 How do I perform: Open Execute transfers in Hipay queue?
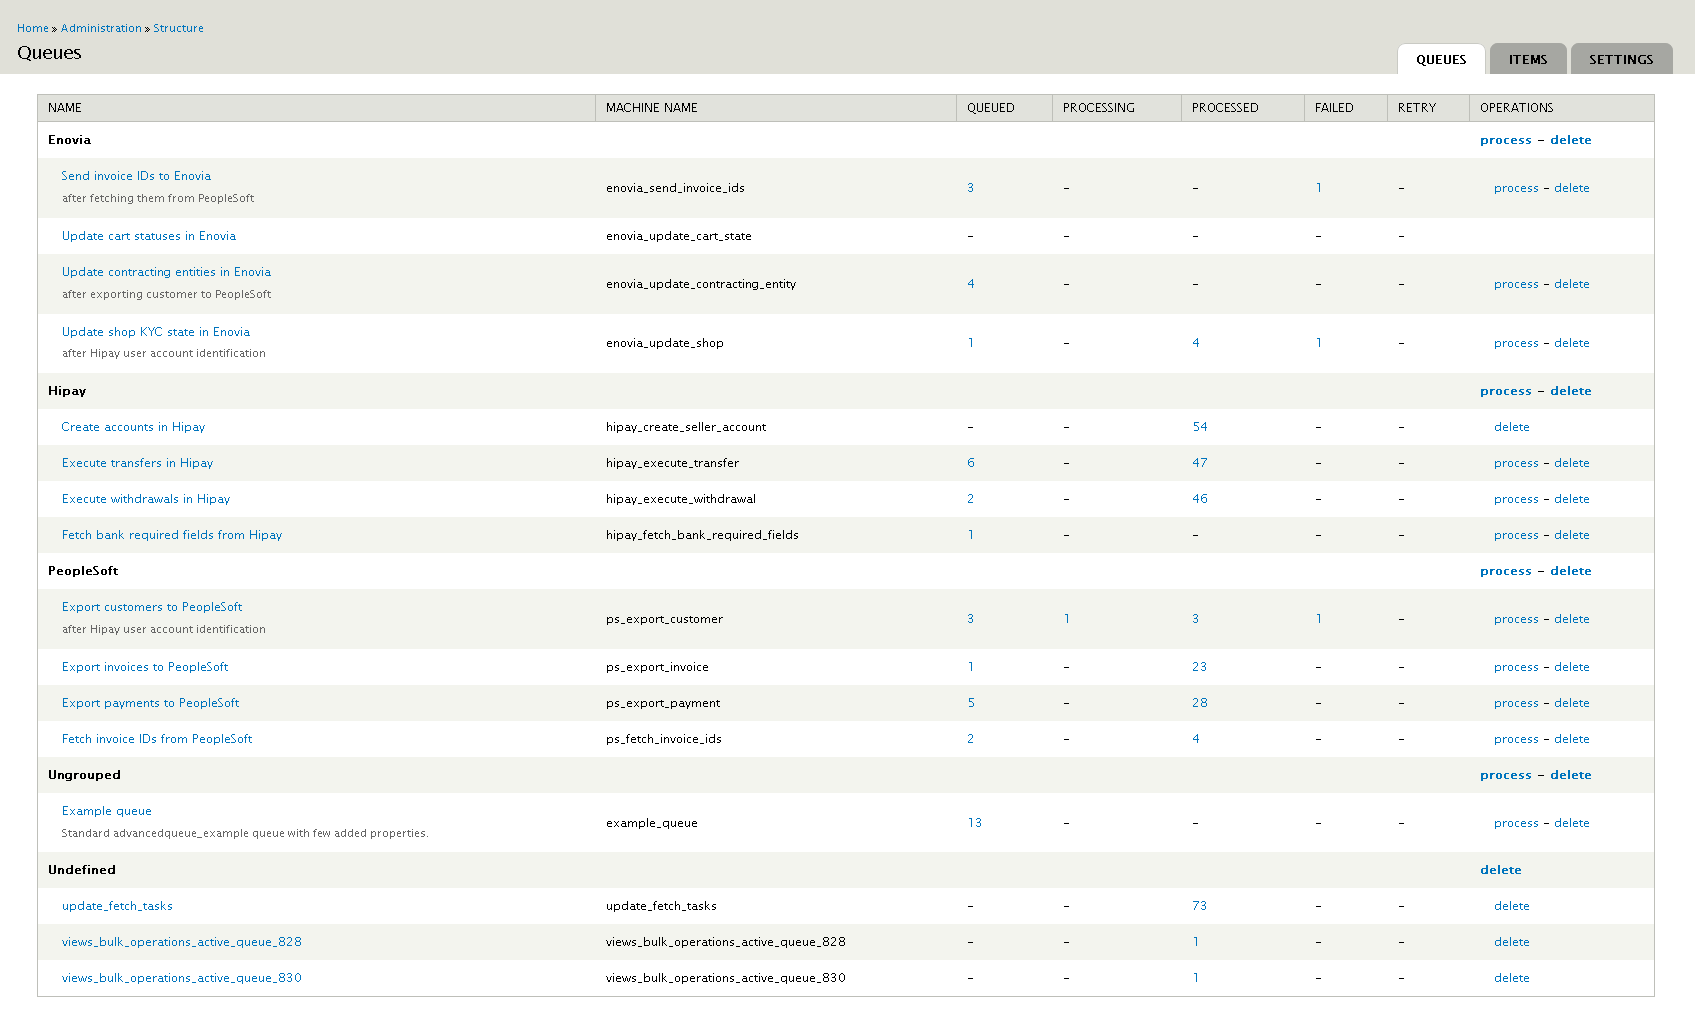click(x=137, y=463)
